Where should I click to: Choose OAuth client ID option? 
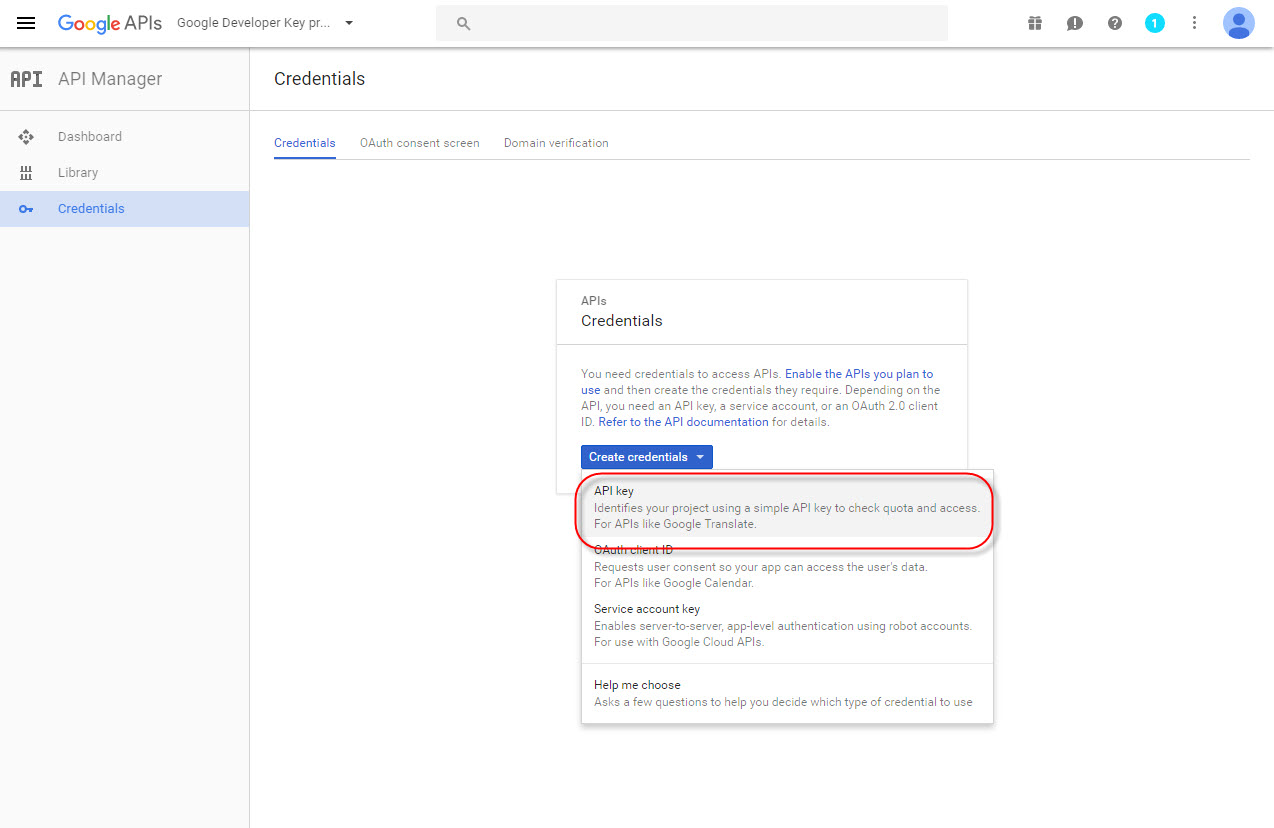coord(787,566)
